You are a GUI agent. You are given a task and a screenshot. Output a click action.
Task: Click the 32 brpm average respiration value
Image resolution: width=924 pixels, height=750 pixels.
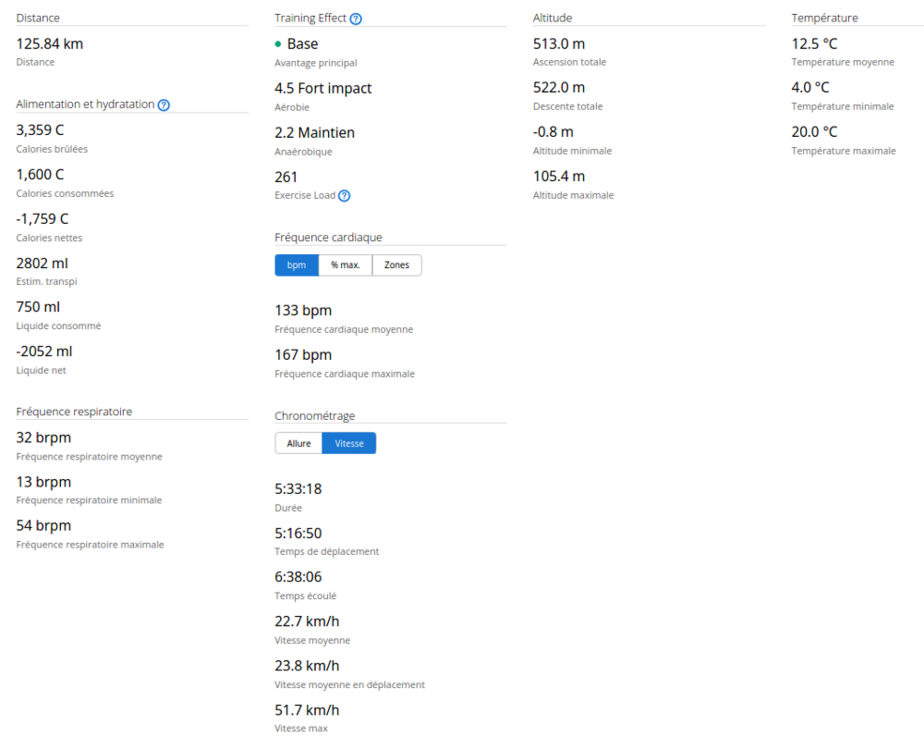pyautogui.click(x=43, y=437)
